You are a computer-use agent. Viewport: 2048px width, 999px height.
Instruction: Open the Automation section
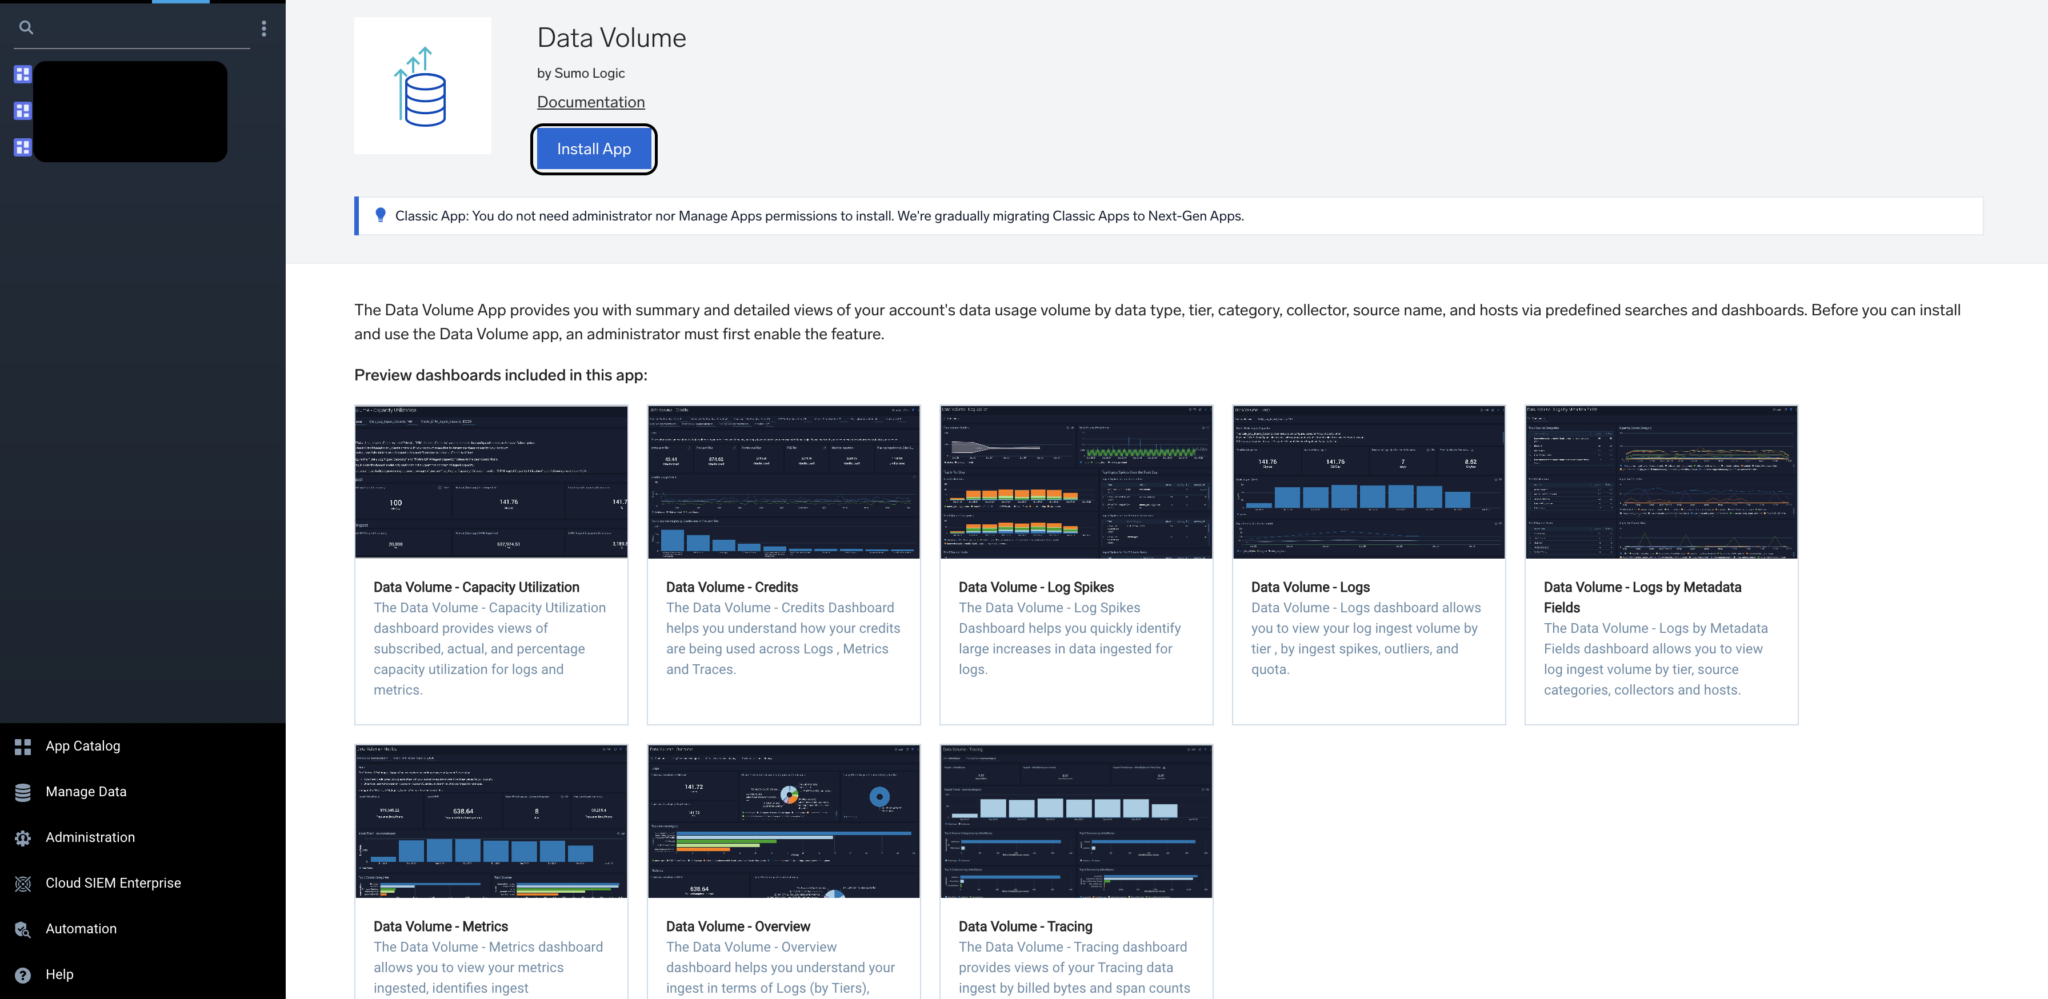point(80,928)
